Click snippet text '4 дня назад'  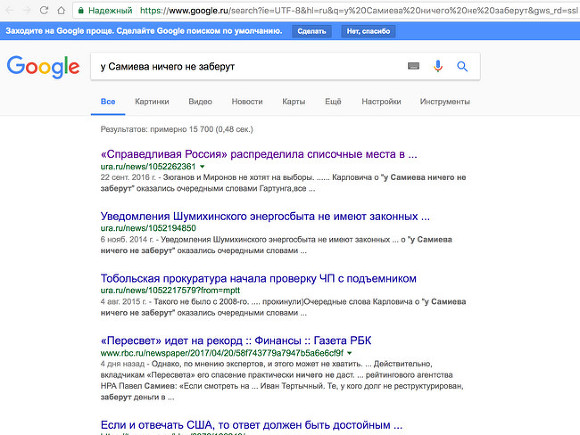[122, 364]
